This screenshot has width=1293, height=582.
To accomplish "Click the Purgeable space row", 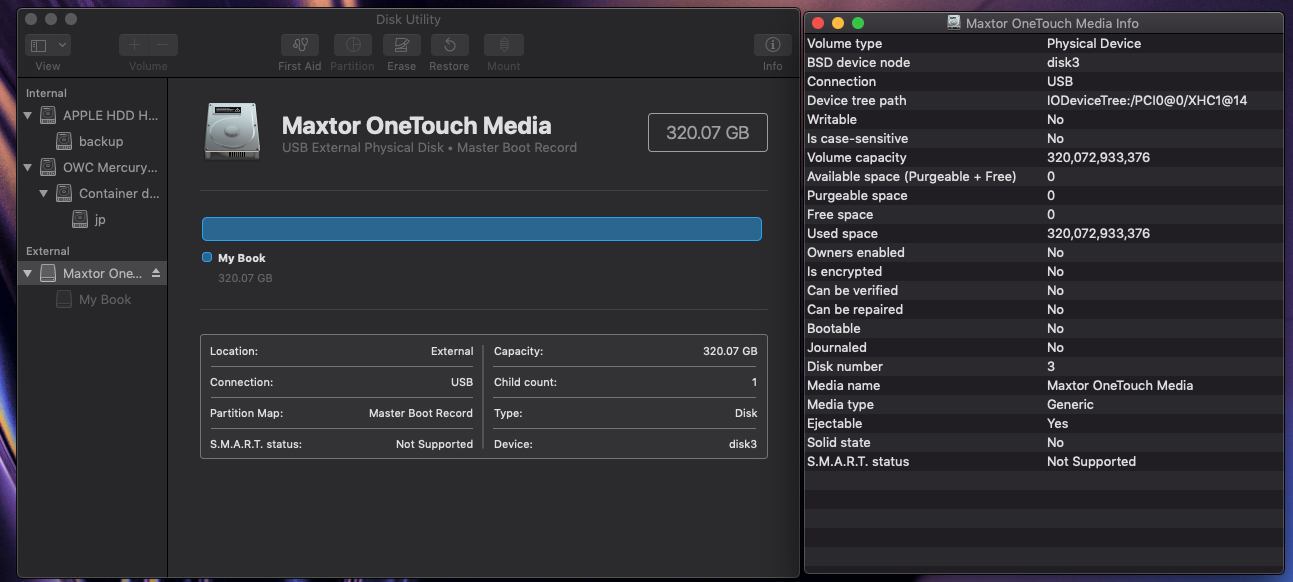I will coord(1044,195).
